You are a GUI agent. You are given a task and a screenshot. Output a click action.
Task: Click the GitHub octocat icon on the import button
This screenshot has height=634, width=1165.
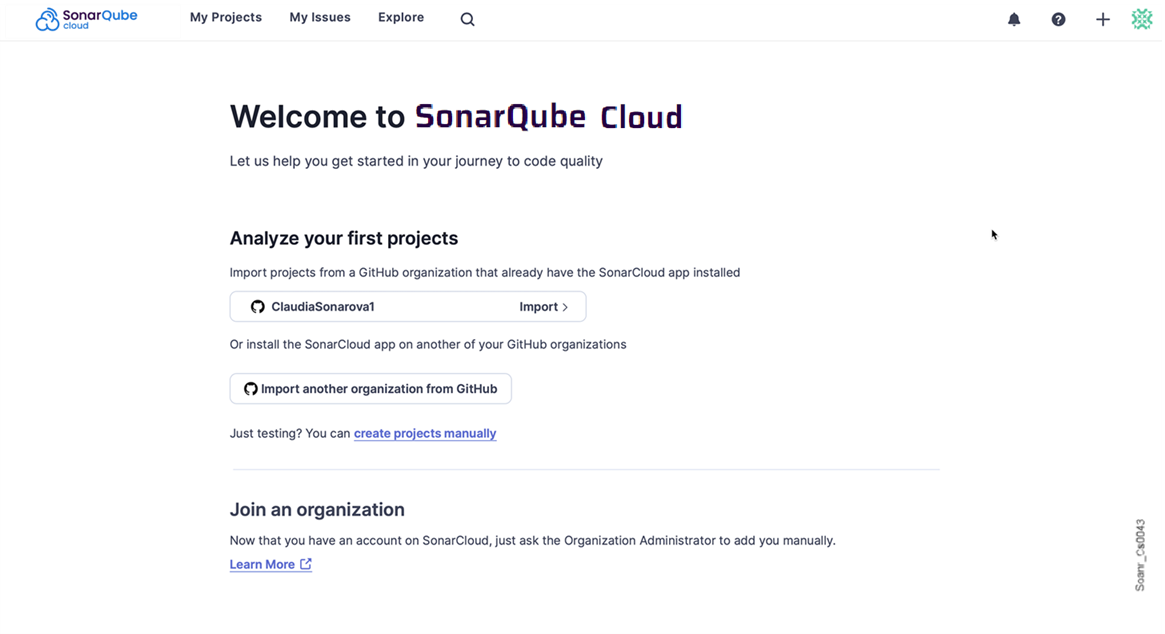(250, 388)
